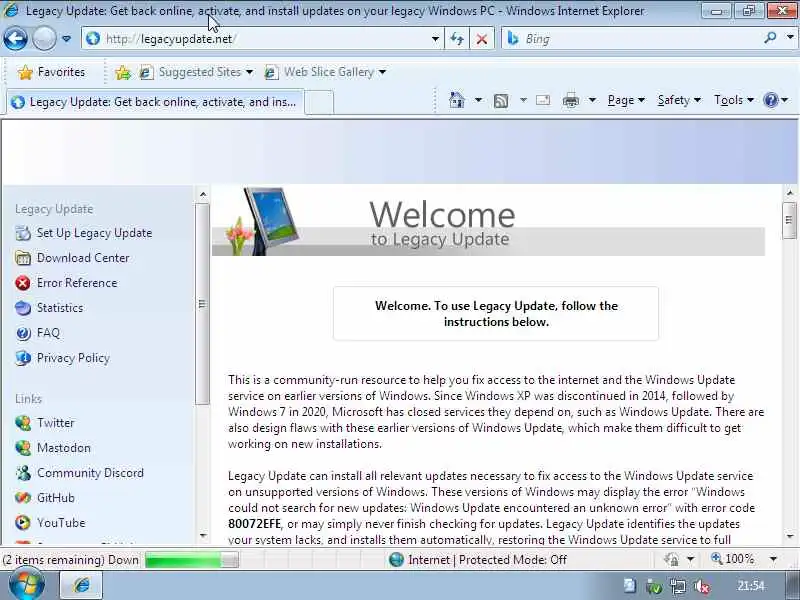Click the network tray icon
800x600 pixels.
tap(678, 587)
